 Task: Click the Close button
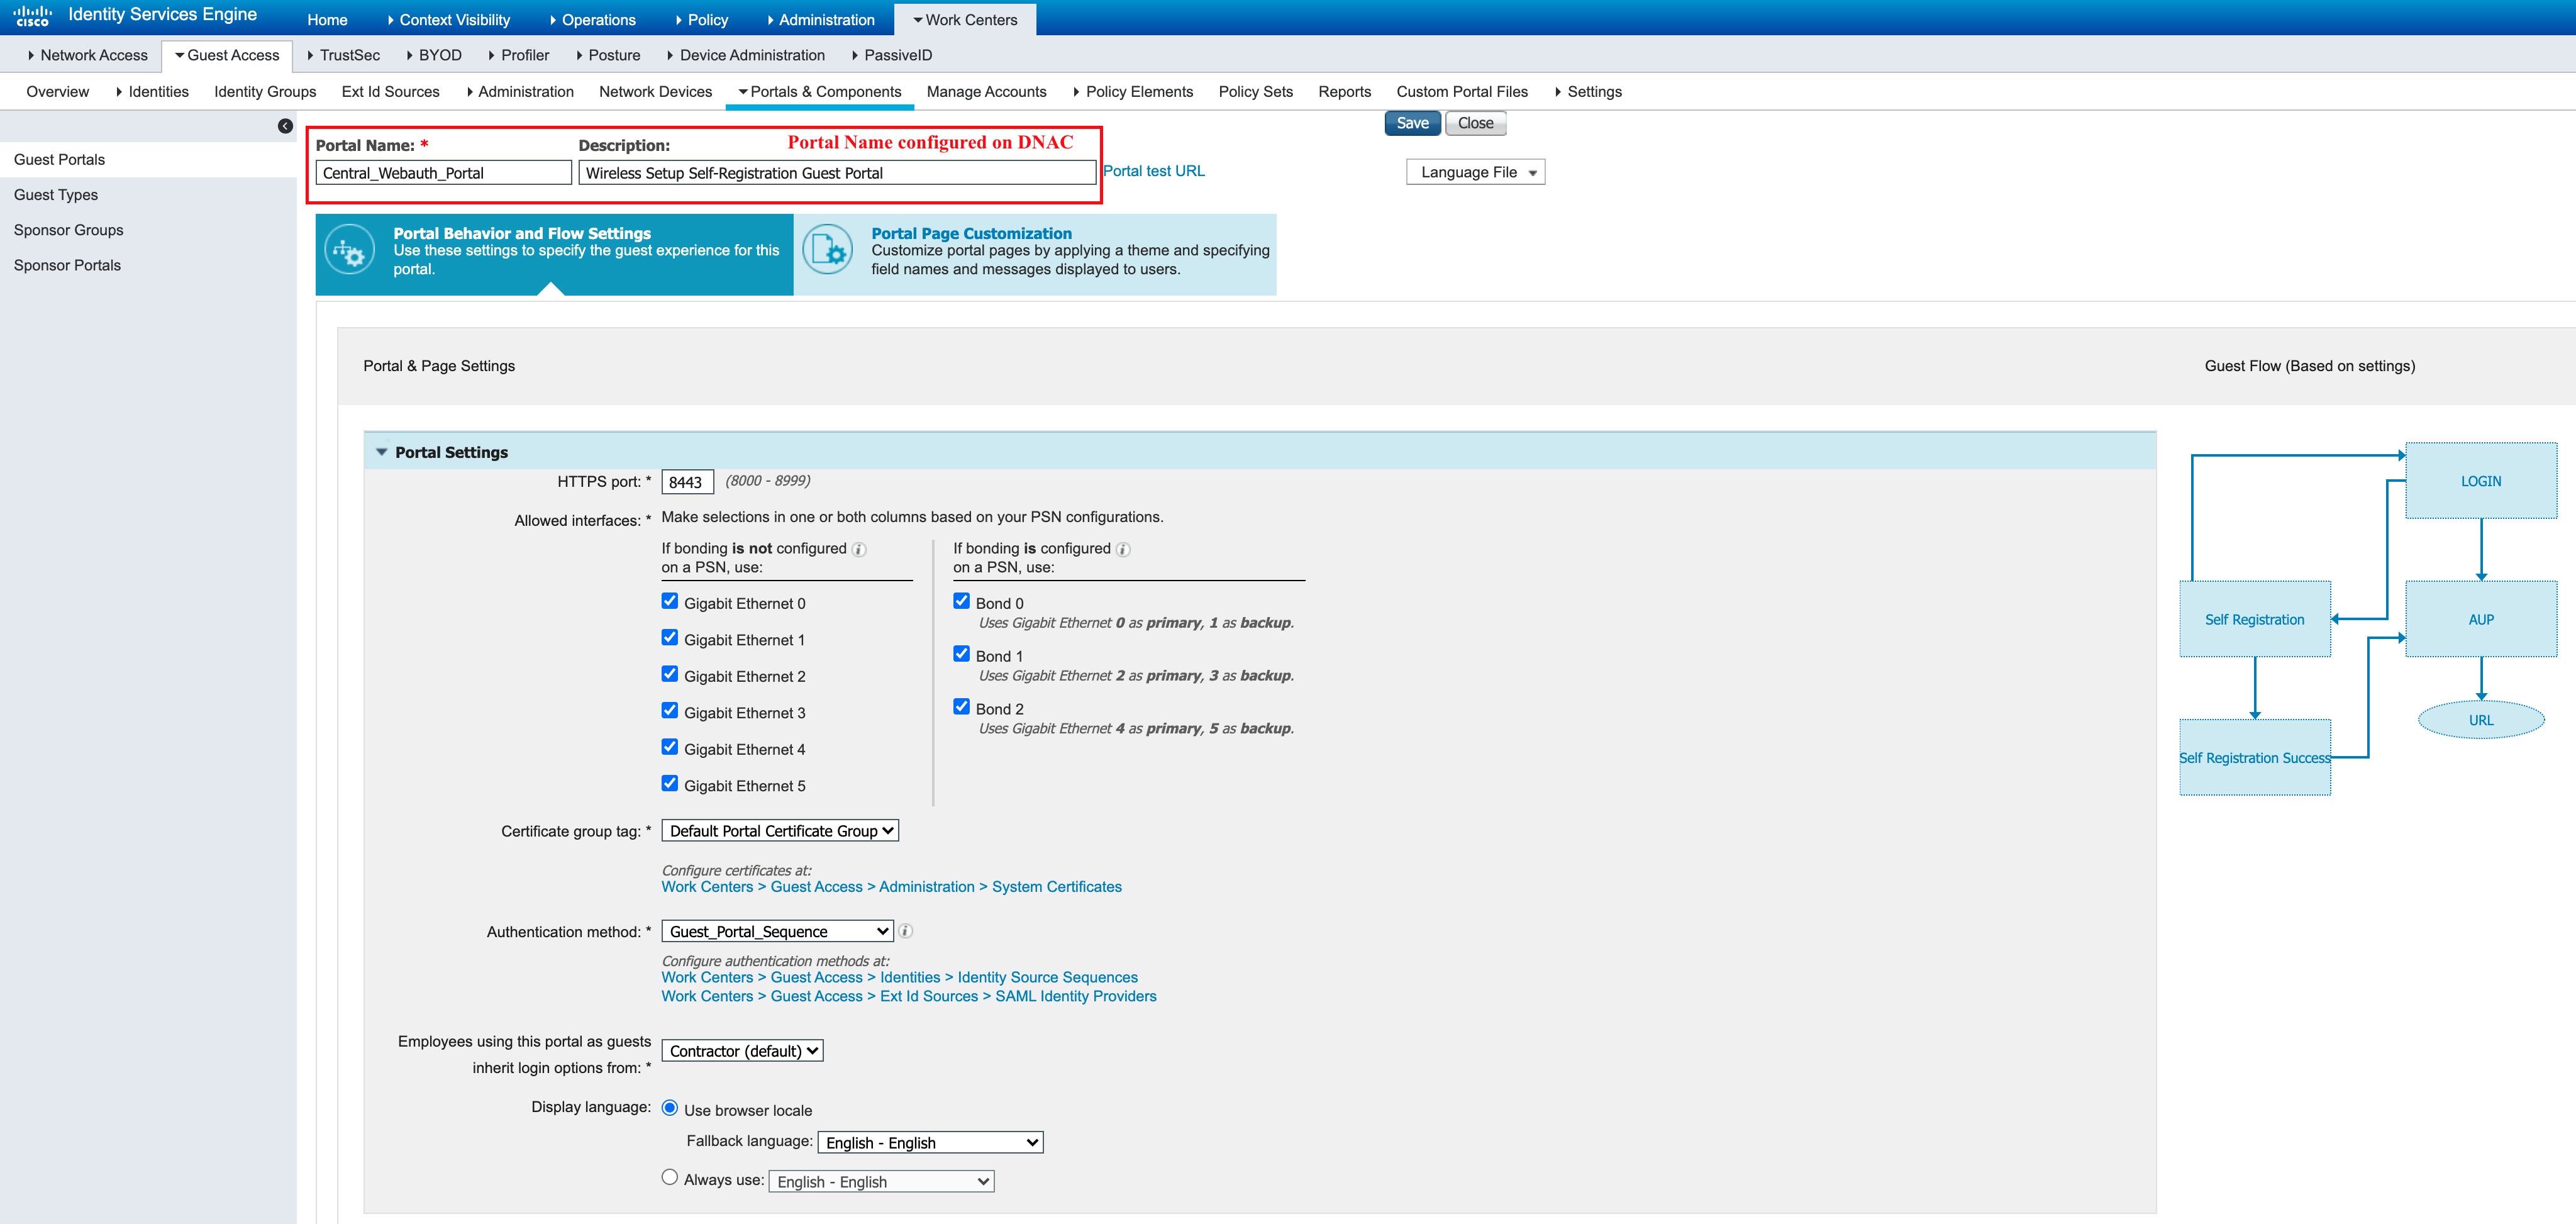[1475, 123]
